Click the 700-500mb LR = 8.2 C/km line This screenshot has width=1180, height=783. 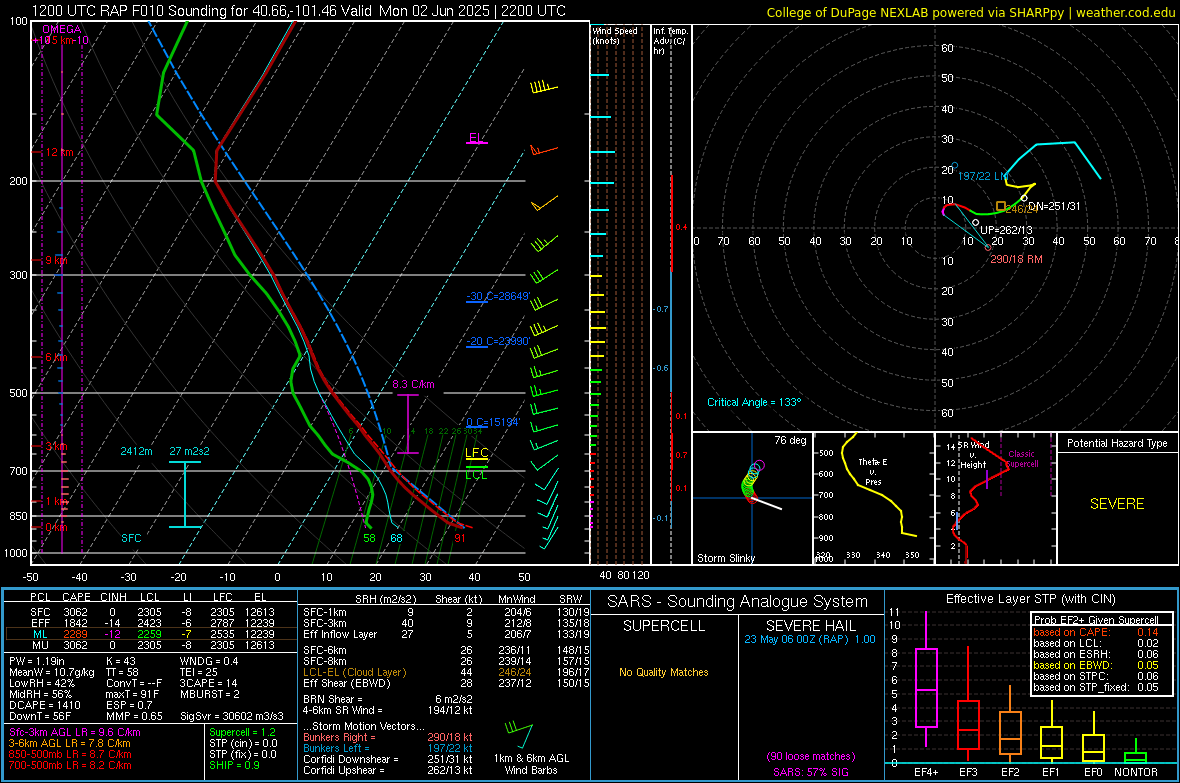[x=70, y=765]
